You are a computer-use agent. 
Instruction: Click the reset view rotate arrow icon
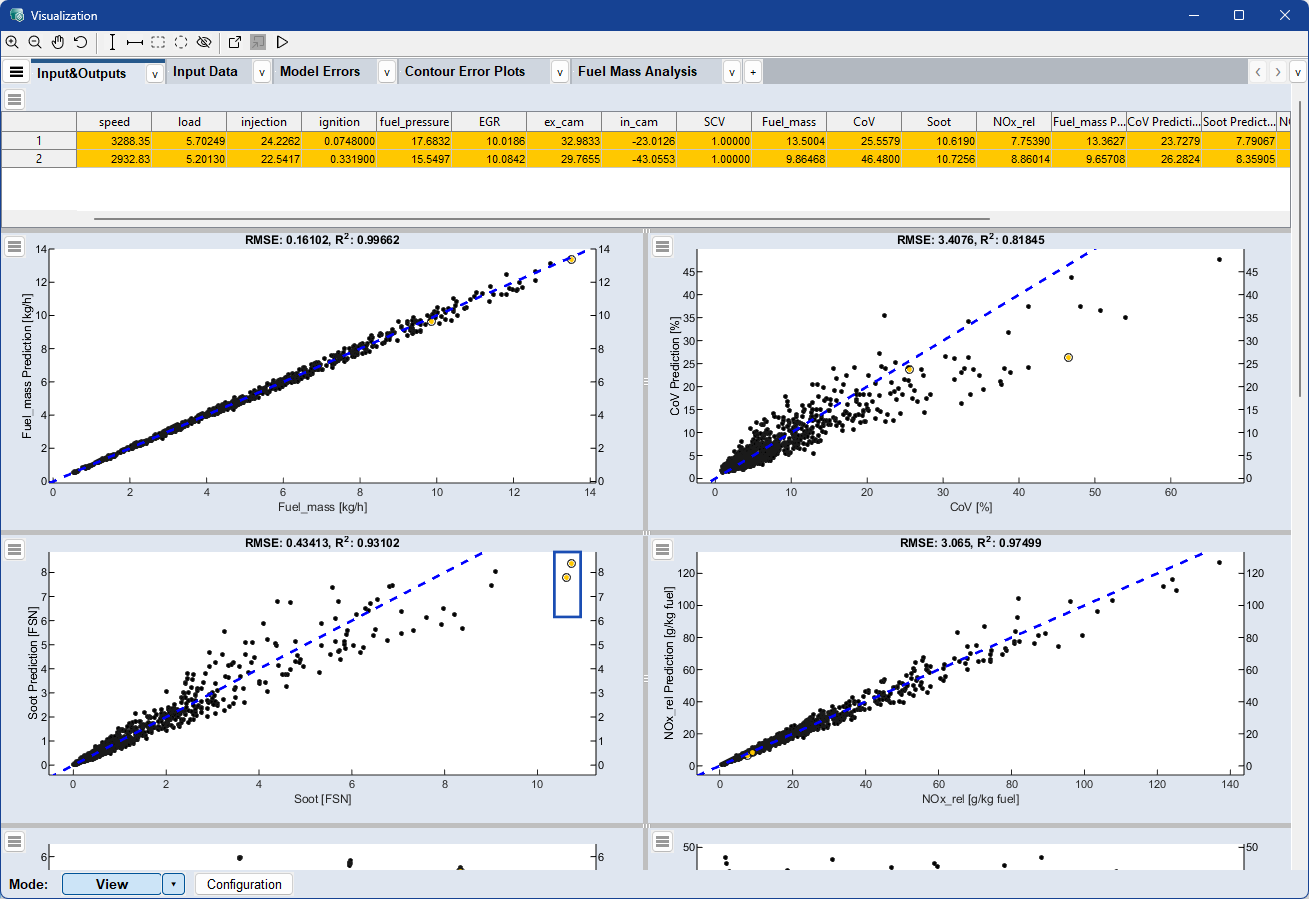coord(80,42)
